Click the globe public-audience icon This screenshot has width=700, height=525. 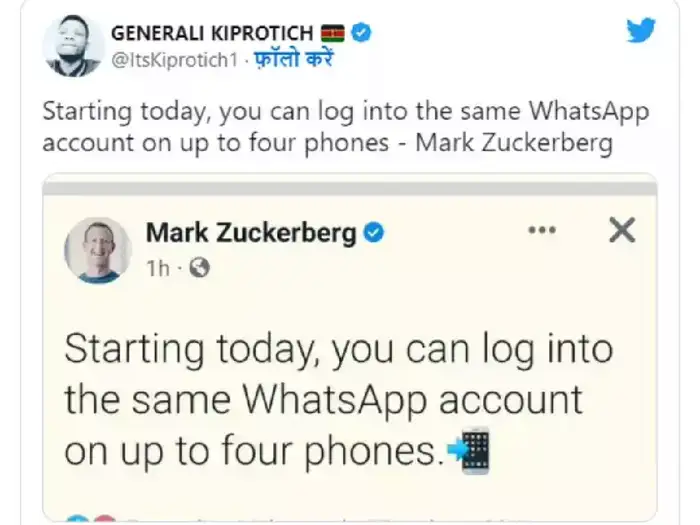pos(200,268)
